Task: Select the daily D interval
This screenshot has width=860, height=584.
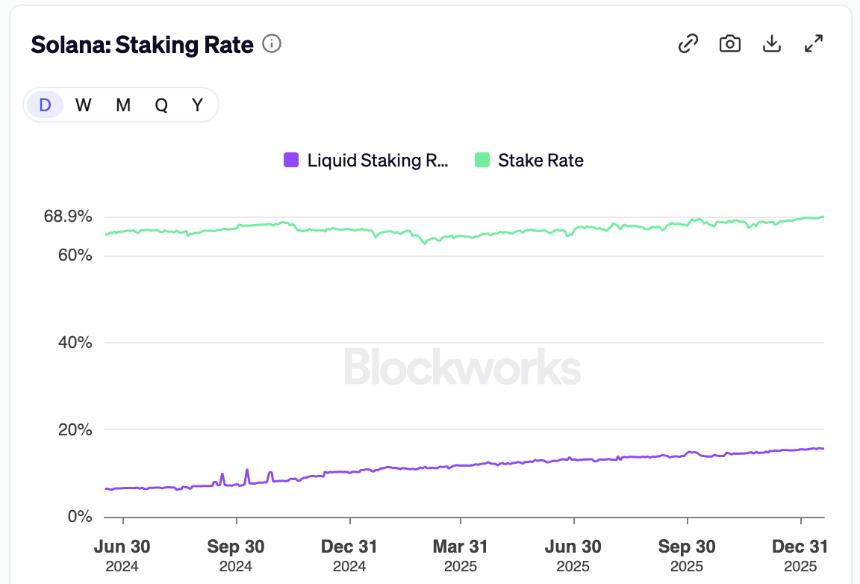Action: (45, 105)
